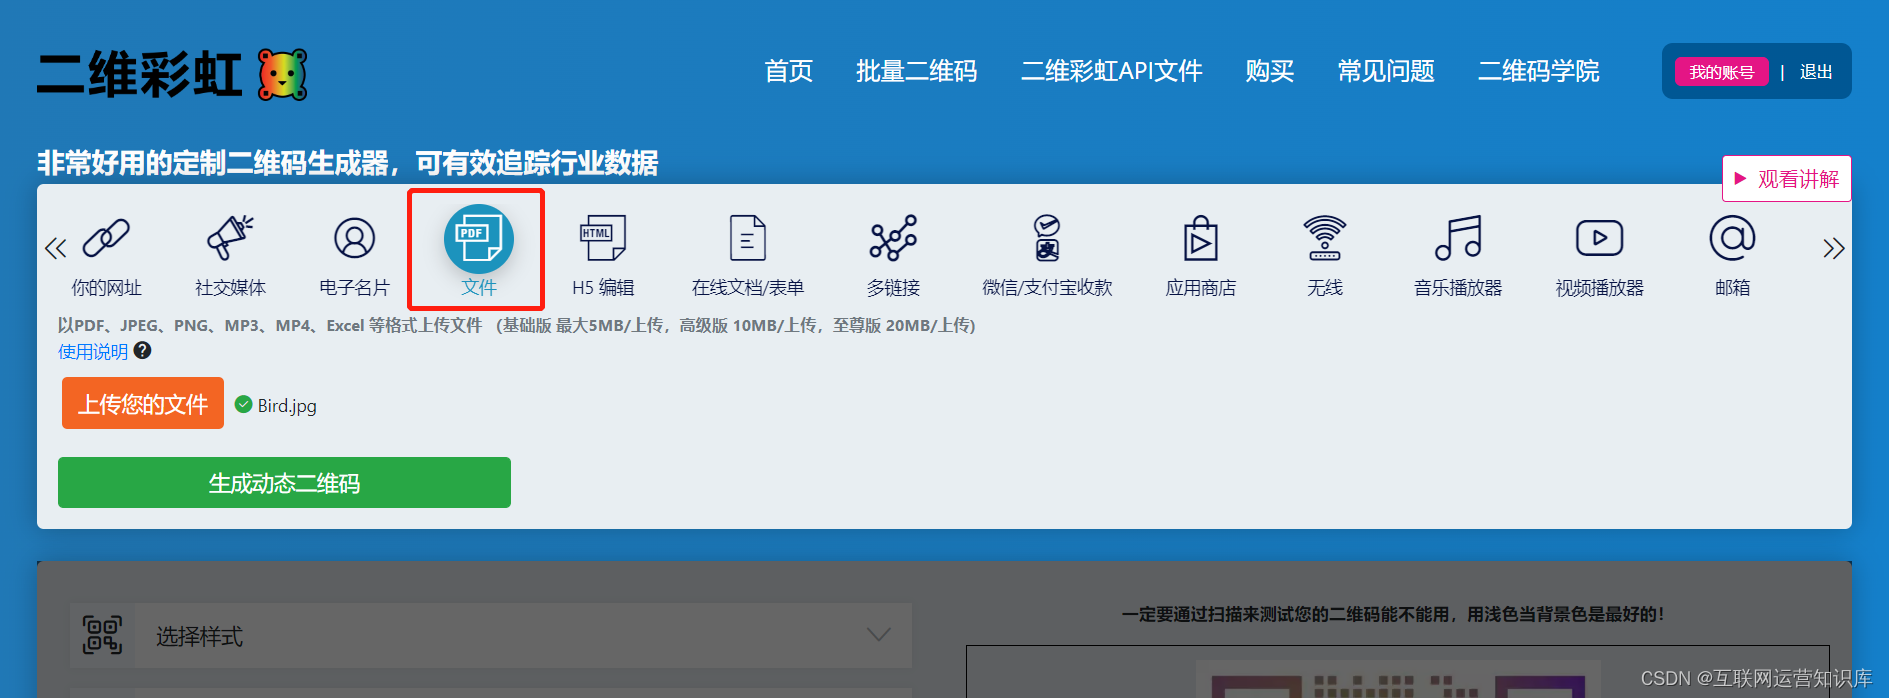
Task: Expand the 选择样式 dropdown
Action: coord(491,635)
